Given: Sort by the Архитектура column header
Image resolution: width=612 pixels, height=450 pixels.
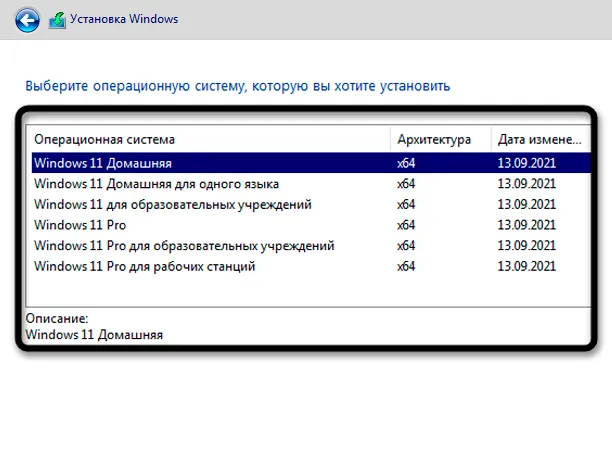Looking at the screenshot, I should tap(441, 139).
